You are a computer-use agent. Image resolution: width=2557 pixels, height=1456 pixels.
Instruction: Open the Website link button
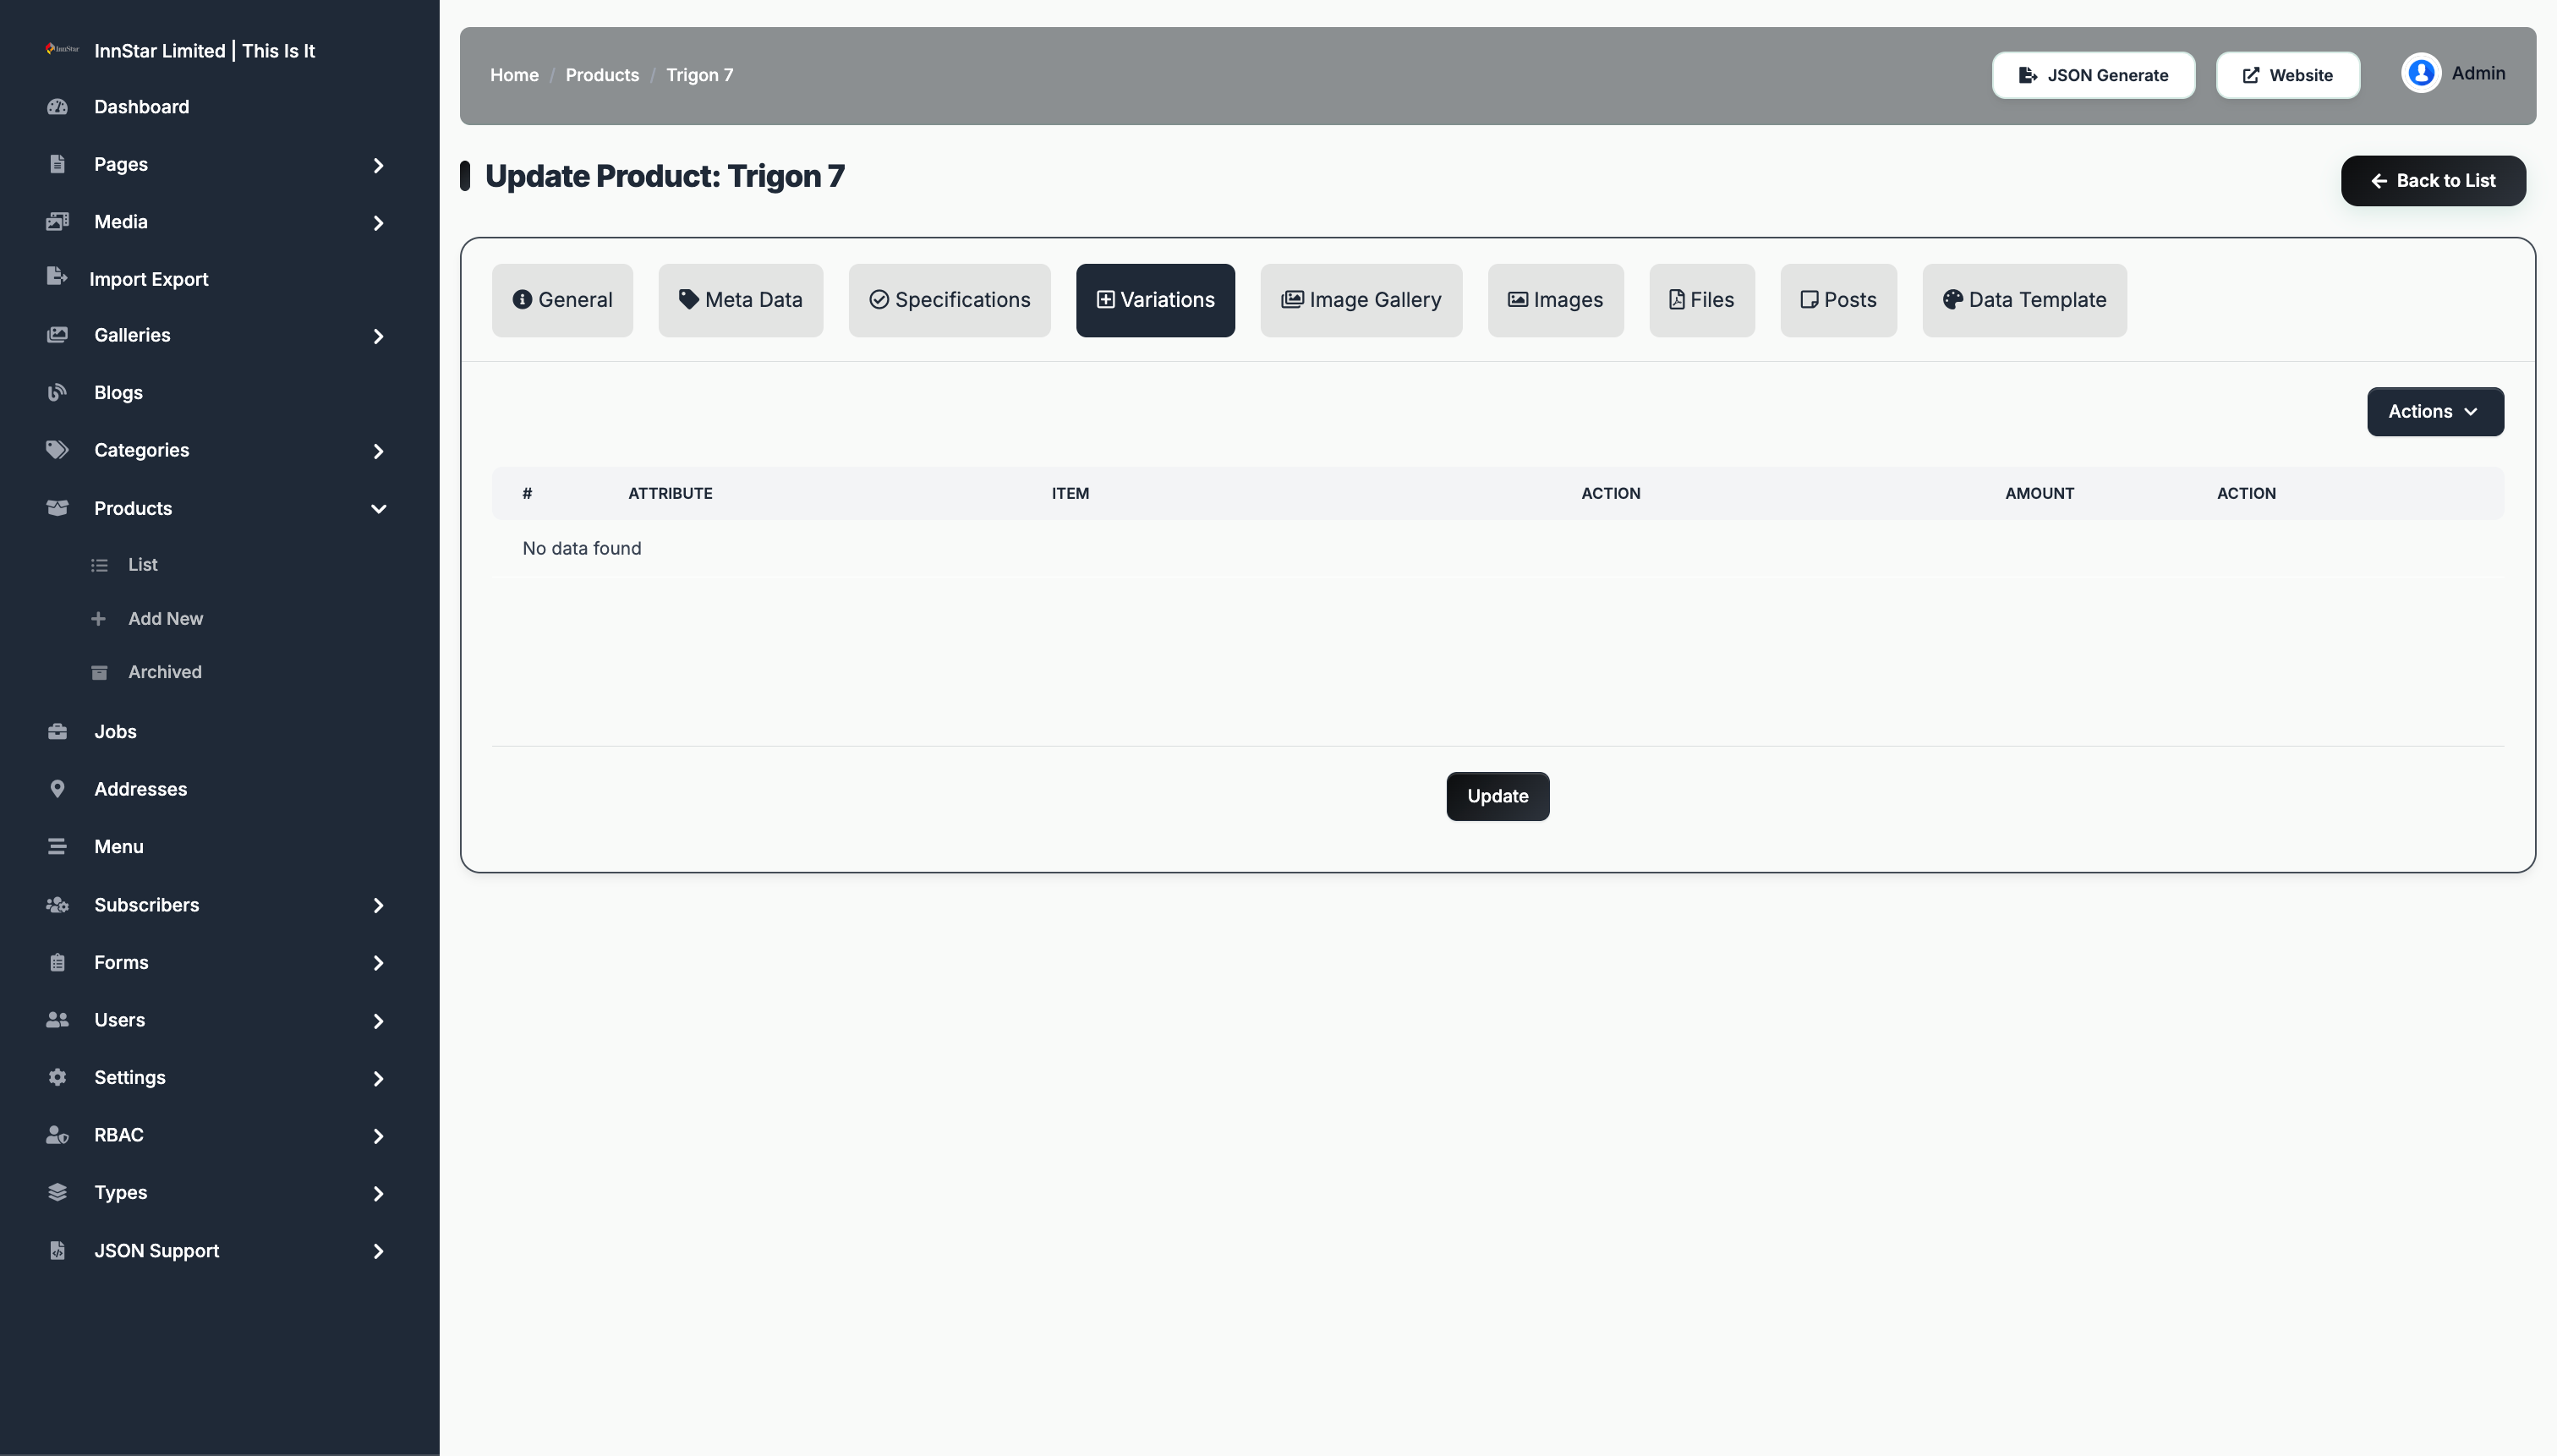2287,75
